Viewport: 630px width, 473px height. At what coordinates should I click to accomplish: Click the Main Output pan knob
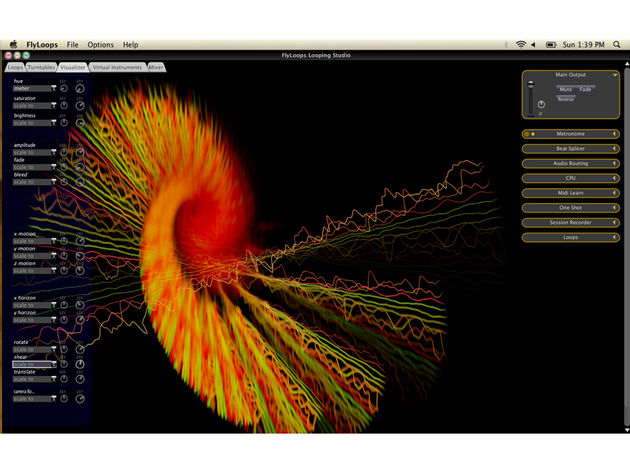point(541,104)
